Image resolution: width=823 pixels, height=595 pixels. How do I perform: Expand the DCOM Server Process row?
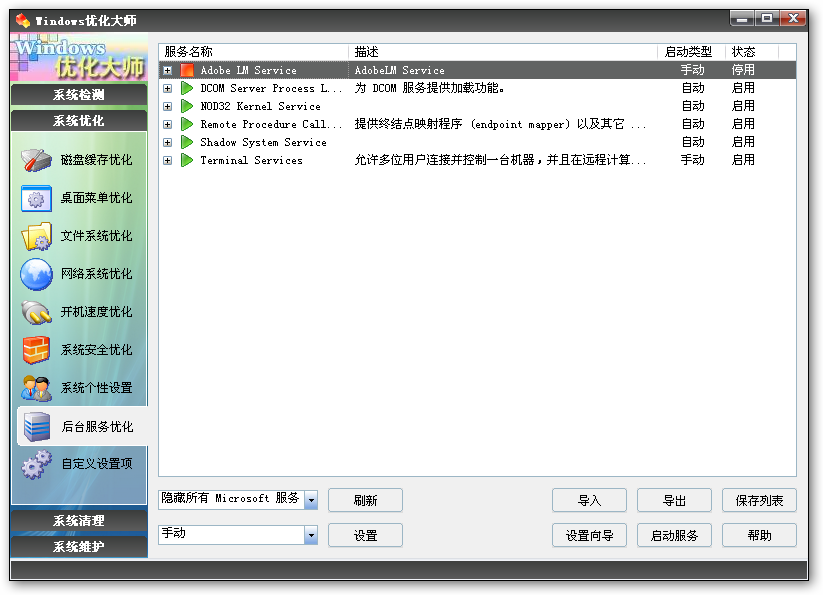tap(167, 89)
